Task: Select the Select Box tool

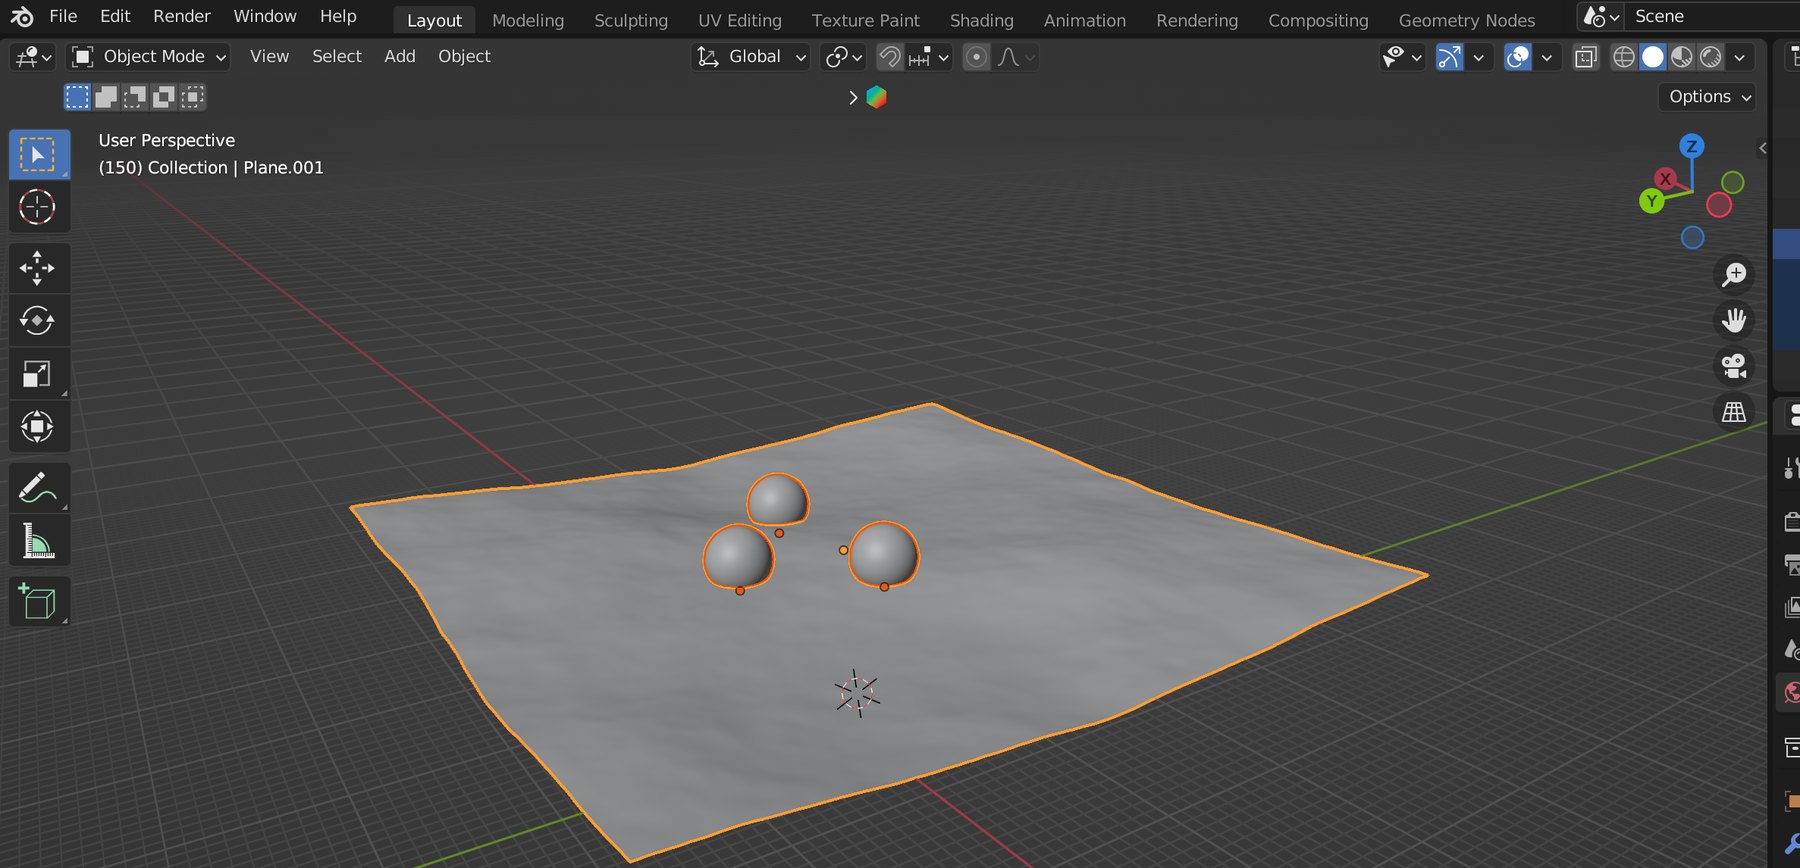Action: (39, 155)
